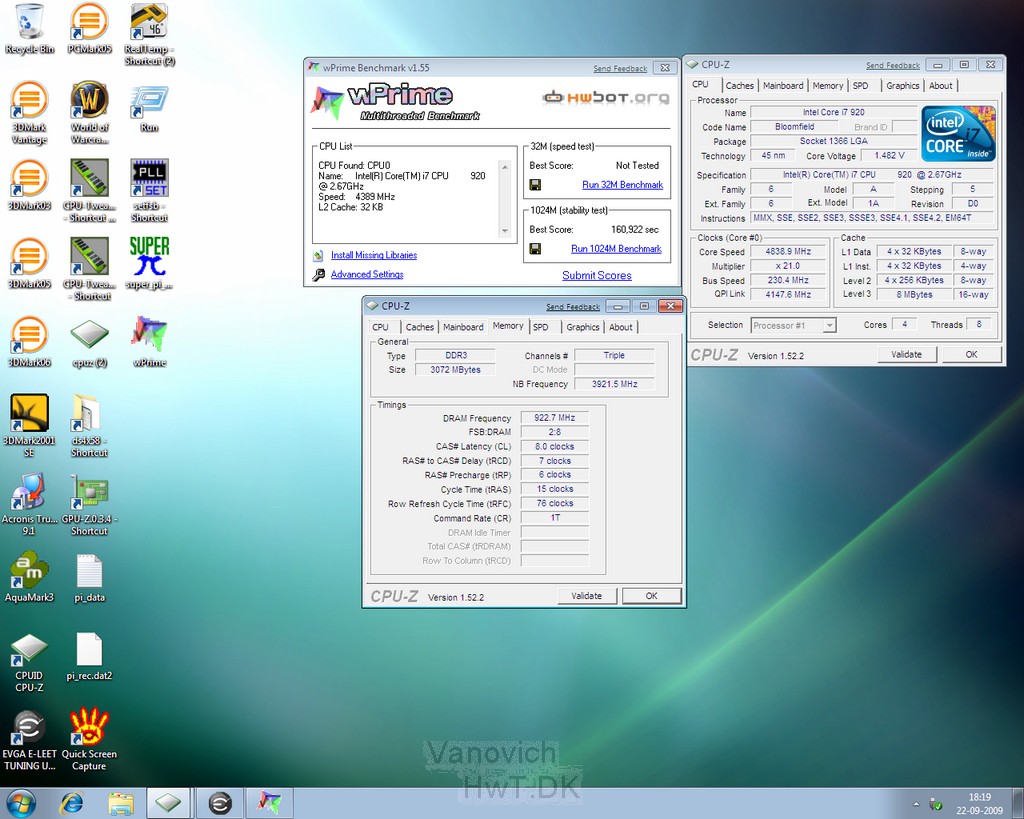
Task: Click Run 1024M Benchmark link
Action: tap(616, 249)
